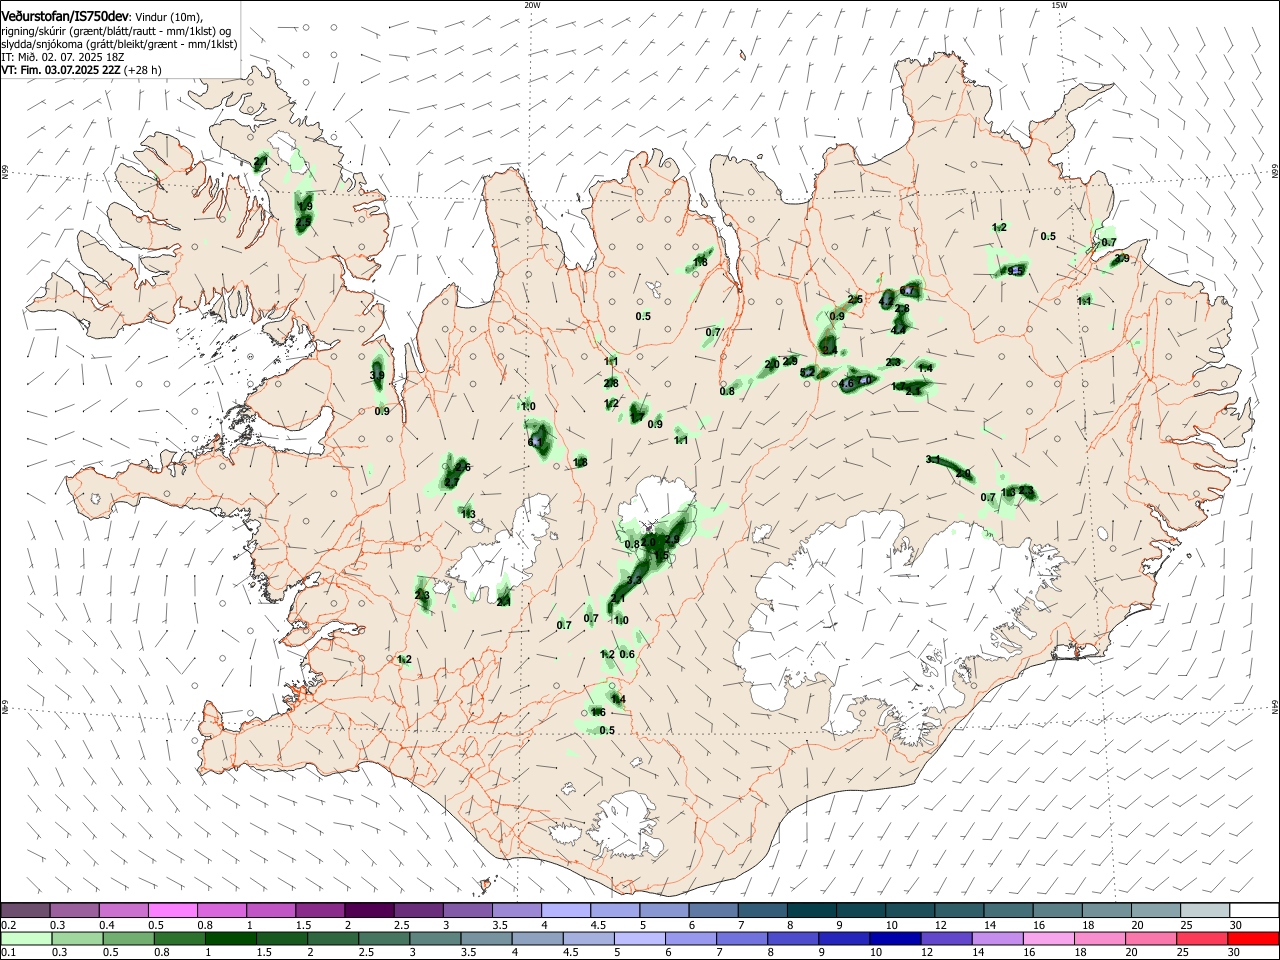
Task: Click the bright red 30 rain legend swatch
Action: (x=1253, y=938)
